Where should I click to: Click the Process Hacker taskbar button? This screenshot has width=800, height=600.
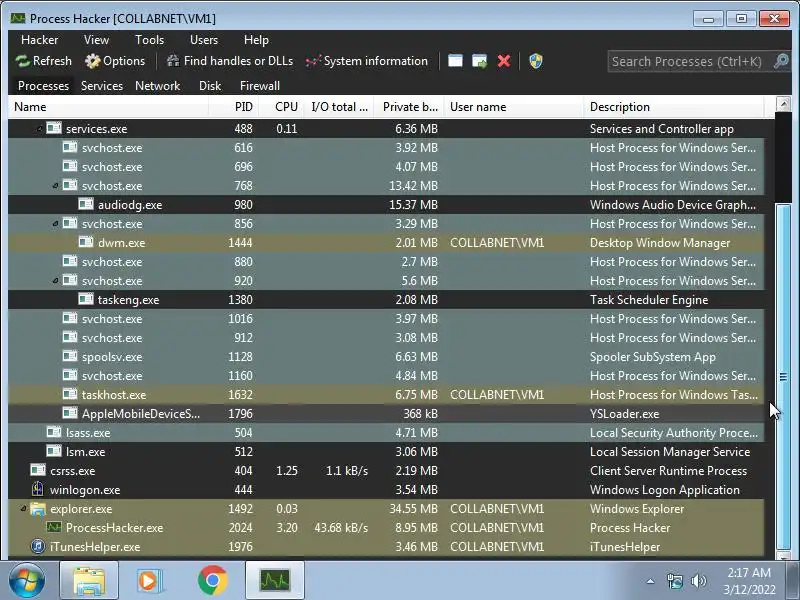(x=274, y=581)
